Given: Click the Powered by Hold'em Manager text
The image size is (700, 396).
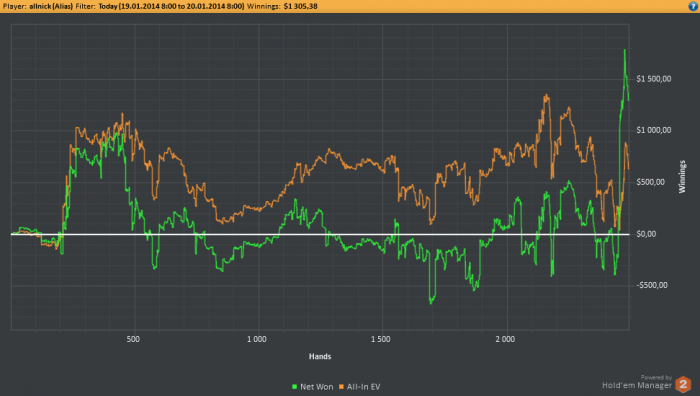Looking at the screenshot, I should click(x=637, y=382).
